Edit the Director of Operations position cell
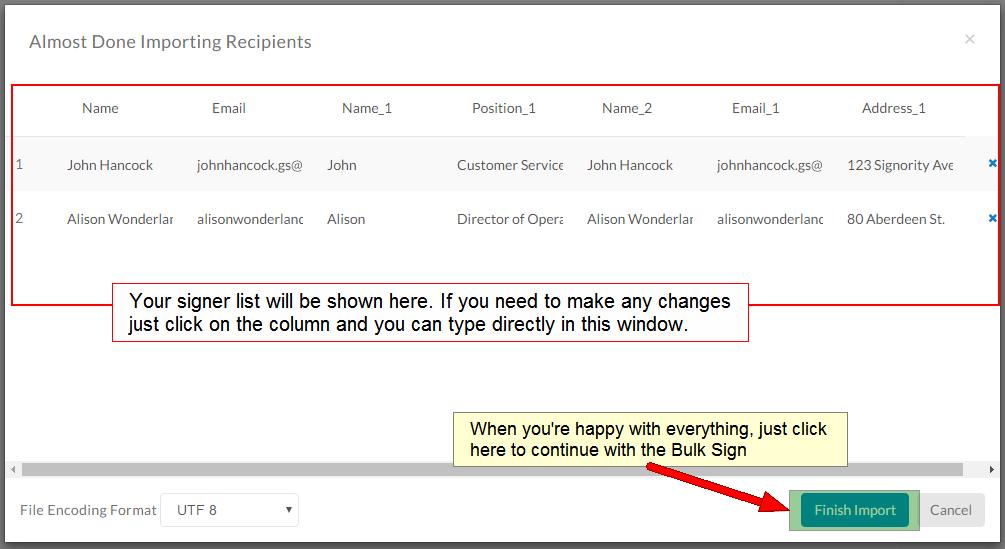Viewport: 1005px width, 549px height. click(x=510, y=219)
